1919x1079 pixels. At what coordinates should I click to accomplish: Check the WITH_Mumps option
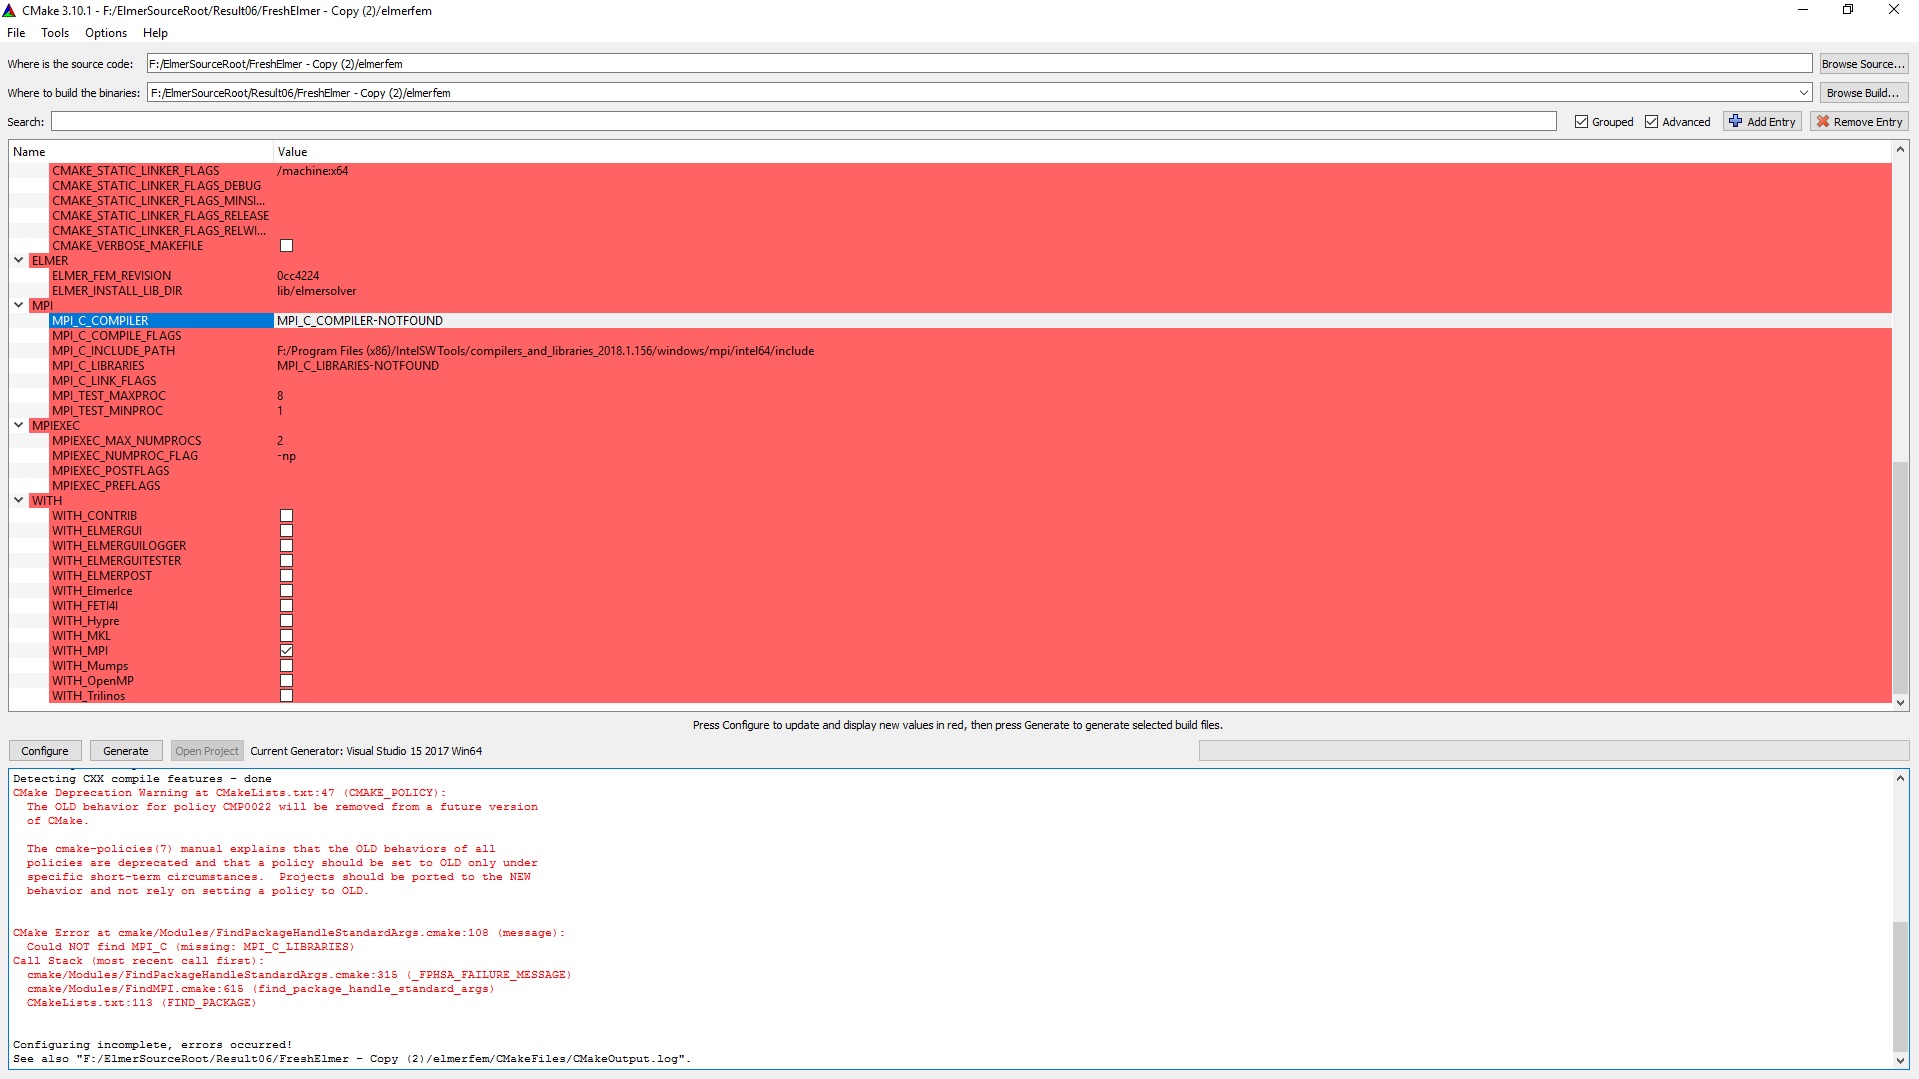(x=286, y=665)
